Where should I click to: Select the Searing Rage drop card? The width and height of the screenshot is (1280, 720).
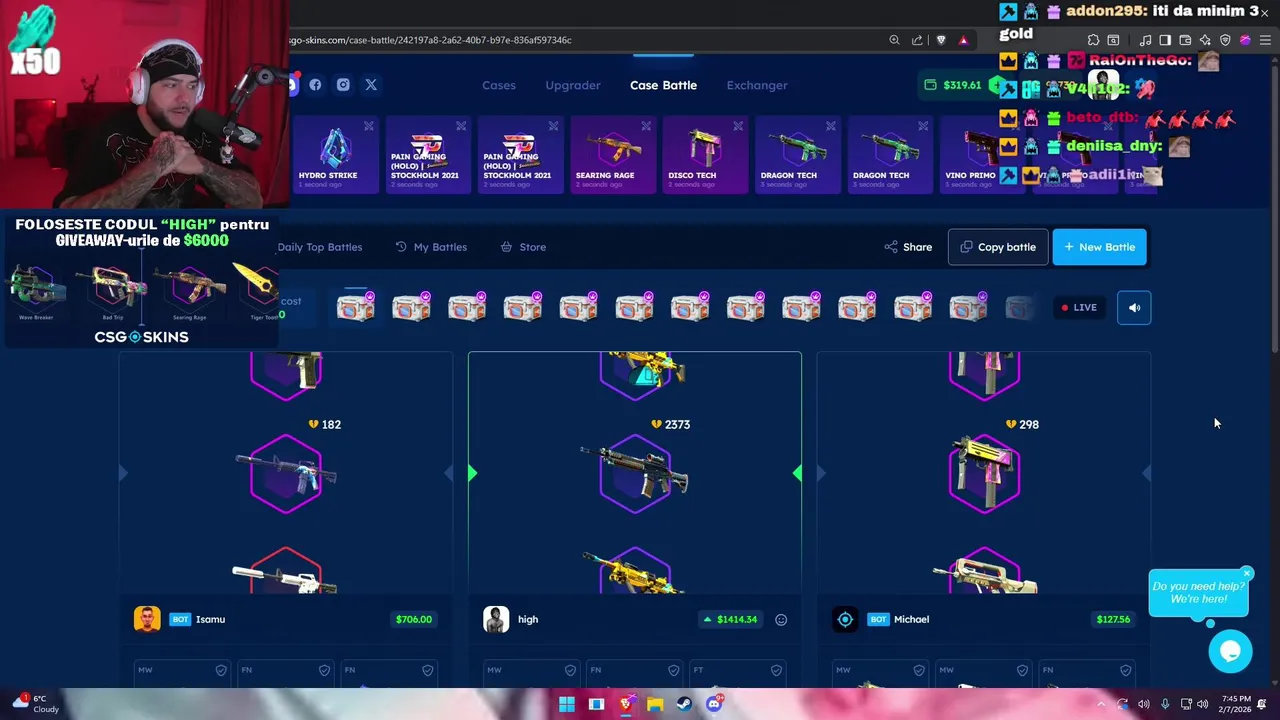pos(613,155)
